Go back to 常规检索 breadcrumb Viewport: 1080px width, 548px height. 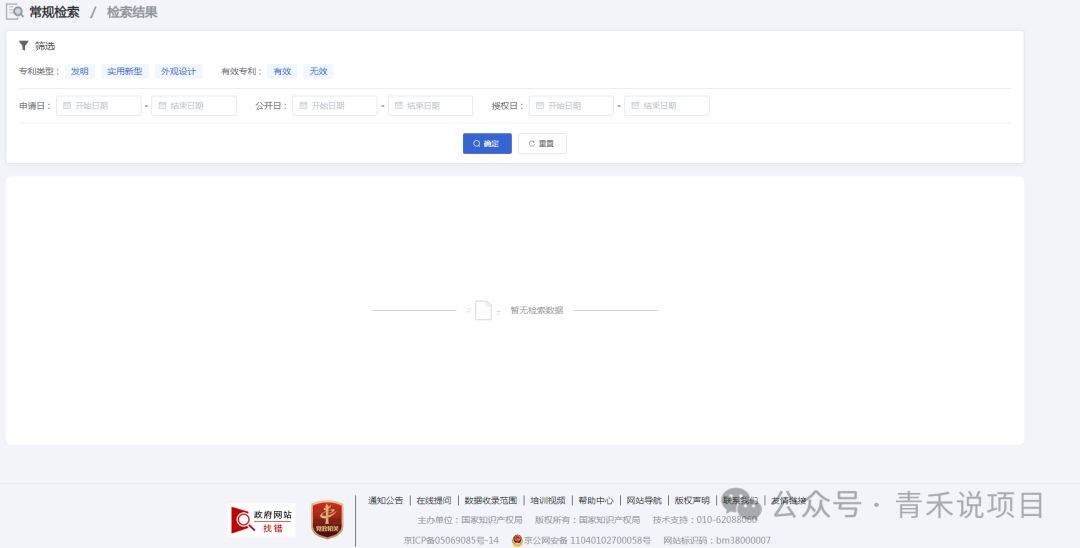click(54, 12)
